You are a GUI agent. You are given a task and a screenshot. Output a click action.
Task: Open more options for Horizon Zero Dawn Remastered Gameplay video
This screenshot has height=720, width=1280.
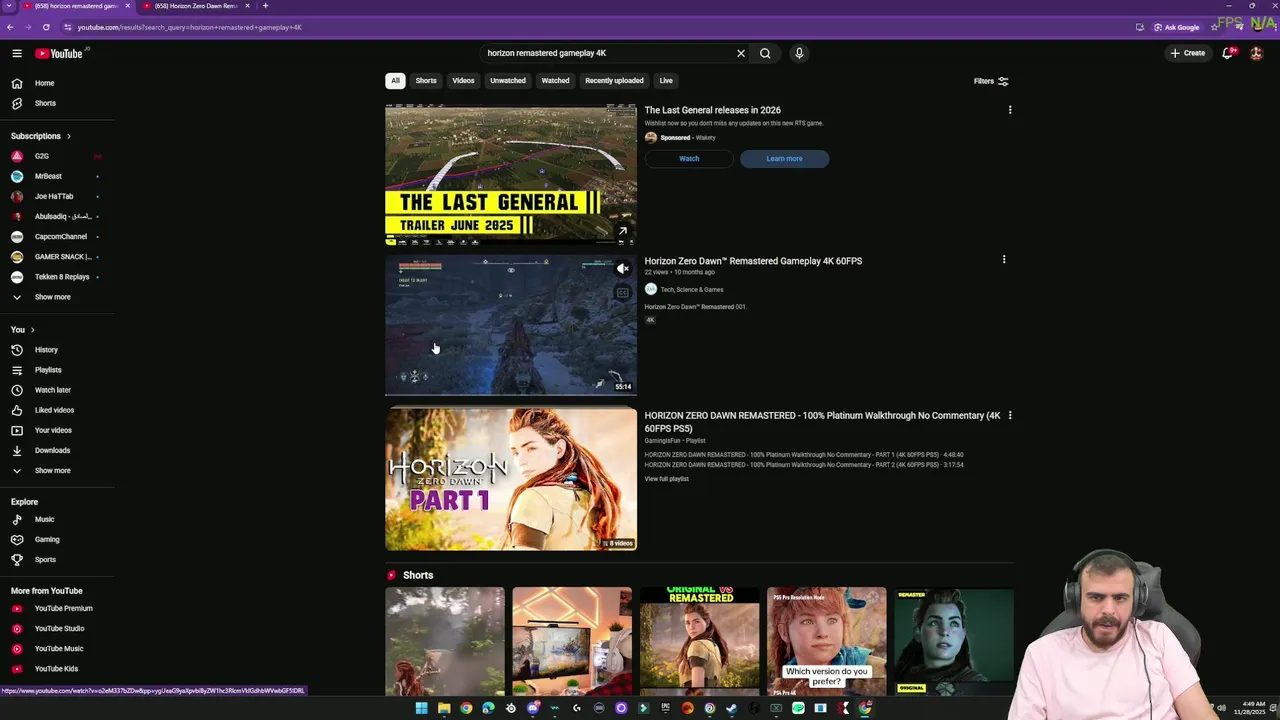coord(1004,260)
